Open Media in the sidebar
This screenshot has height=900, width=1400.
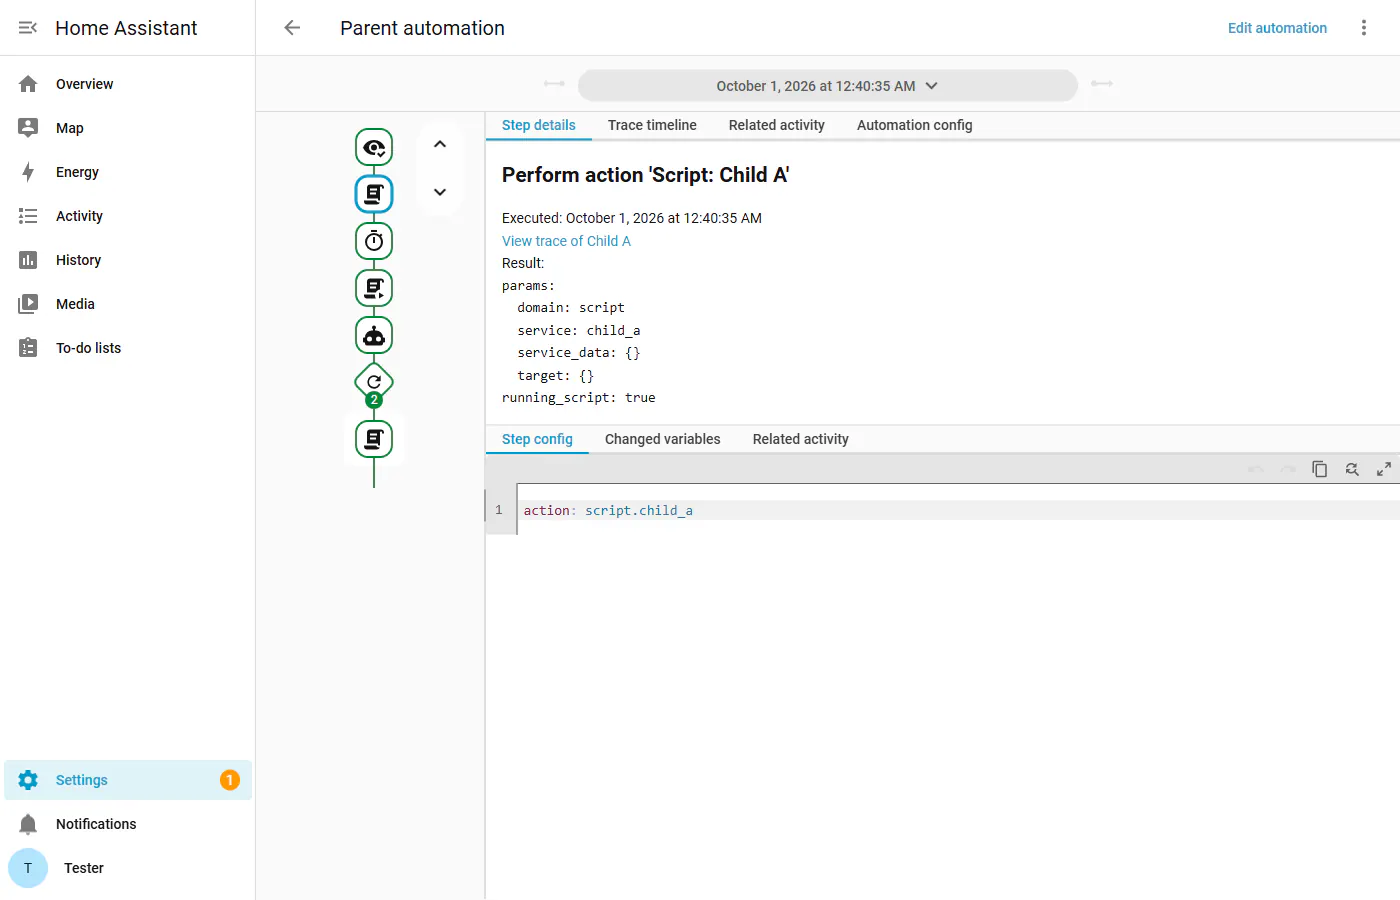pos(128,304)
